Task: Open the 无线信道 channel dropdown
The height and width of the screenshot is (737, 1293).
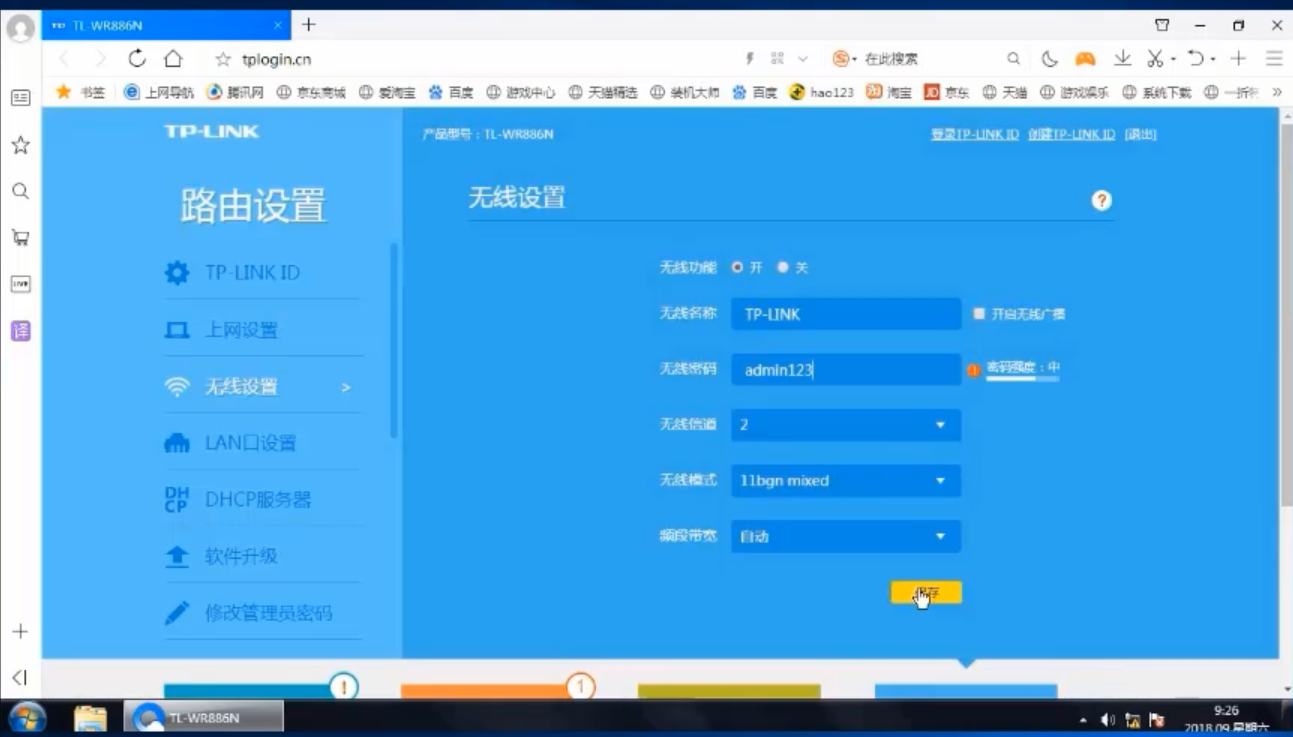Action: 845,425
